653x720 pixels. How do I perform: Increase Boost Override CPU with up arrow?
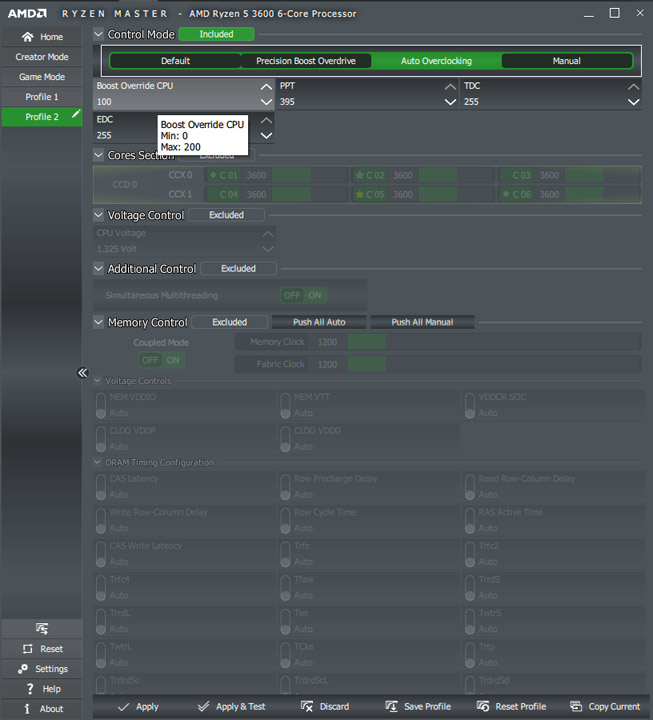[x=266, y=86]
